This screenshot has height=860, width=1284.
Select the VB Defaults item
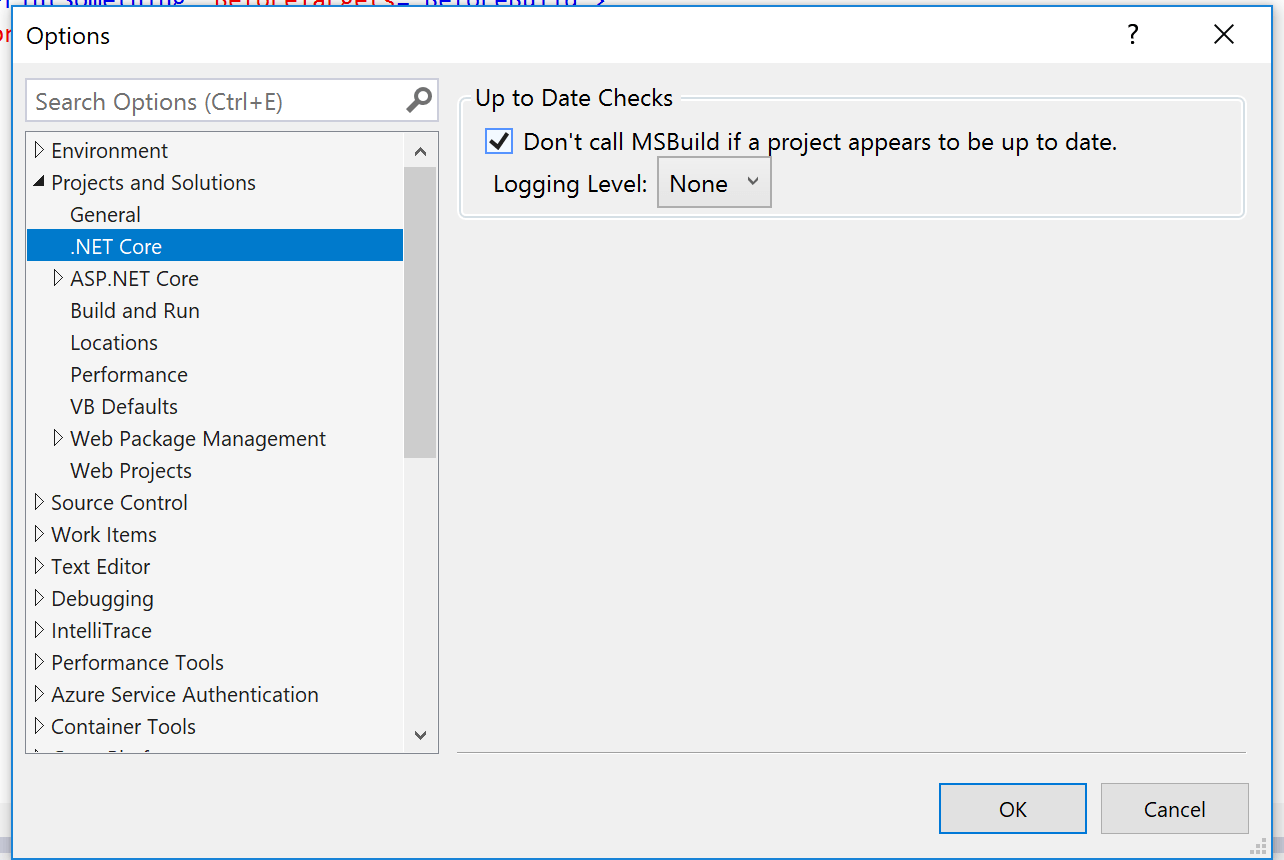coord(124,407)
